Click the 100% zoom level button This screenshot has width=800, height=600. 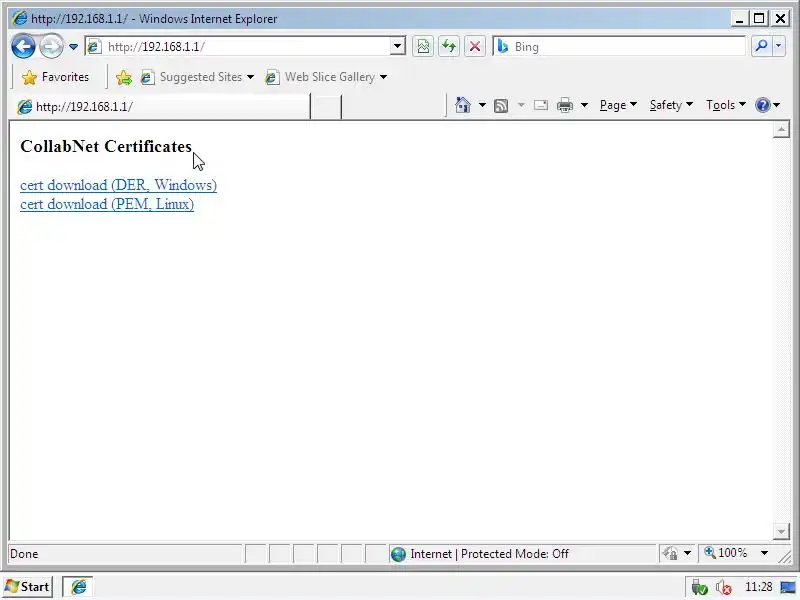tap(726, 553)
